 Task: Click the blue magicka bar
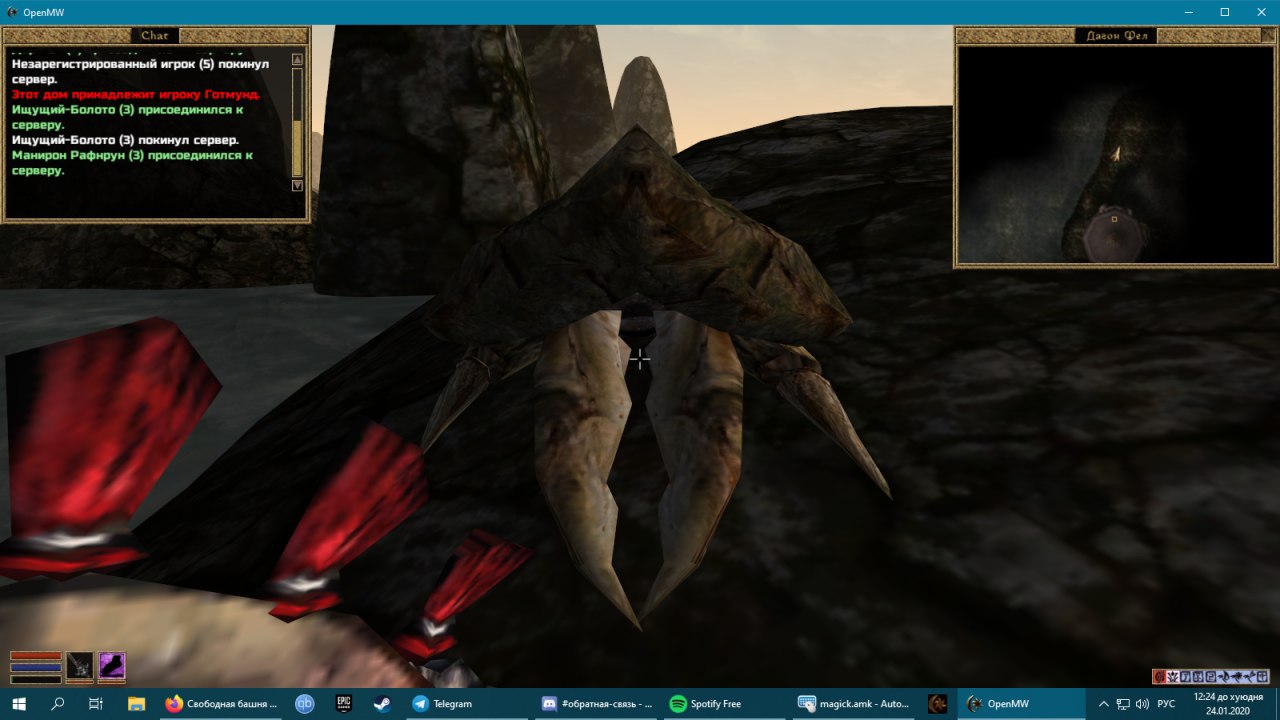point(36,667)
